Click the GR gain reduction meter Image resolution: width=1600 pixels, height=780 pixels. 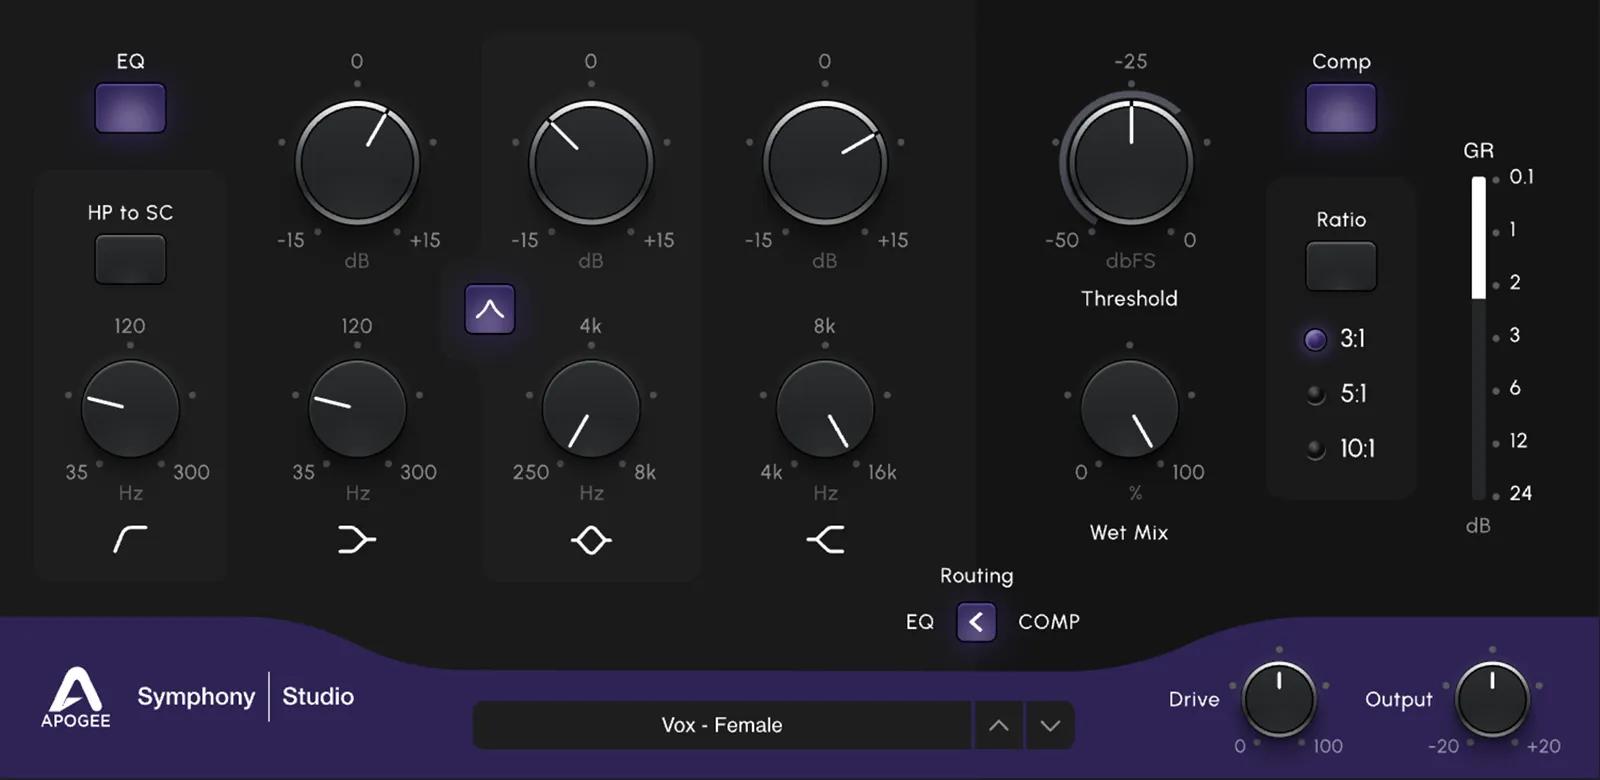(1478, 338)
